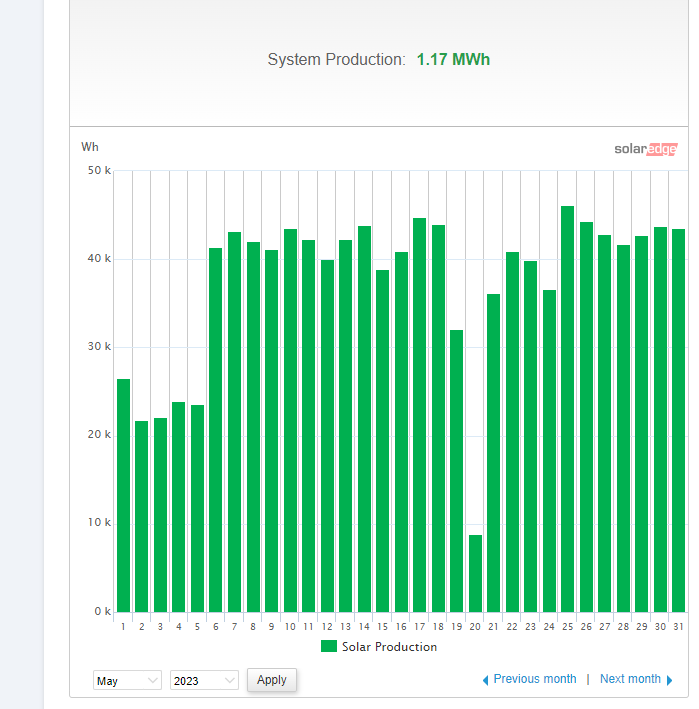The image size is (699, 709).
Task: Select the bar for day 30
Action: point(661,420)
